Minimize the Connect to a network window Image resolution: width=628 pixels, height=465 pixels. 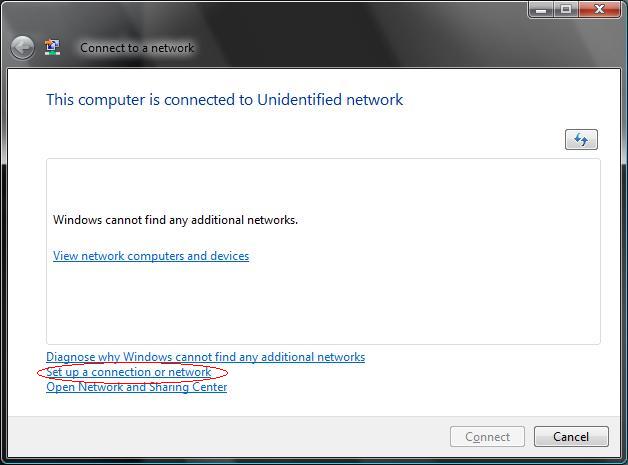(x=541, y=10)
